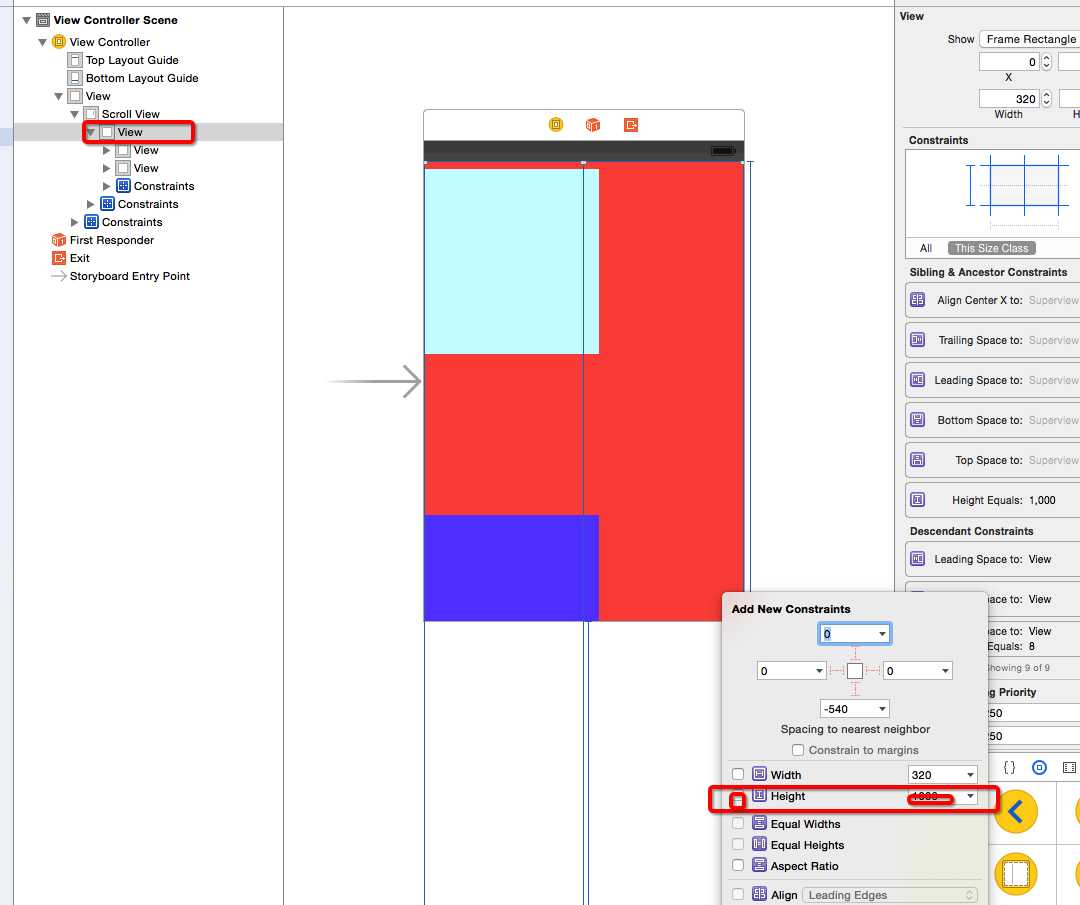1080x905 pixels.
Task: Select the Height Equals 1,000 constraint
Action: (x=993, y=500)
